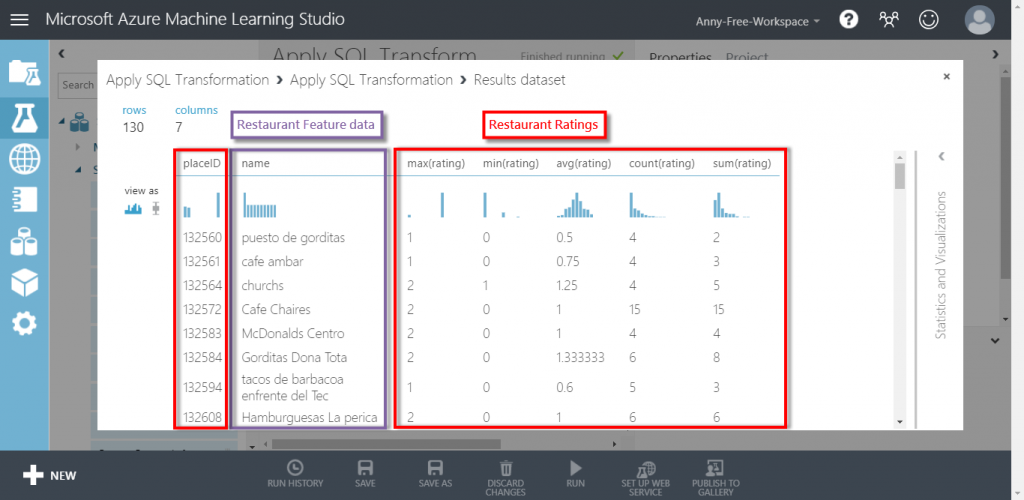This screenshot has height=500, width=1024.
Task: Expand the down chevron at right pane
Action: 995,341
